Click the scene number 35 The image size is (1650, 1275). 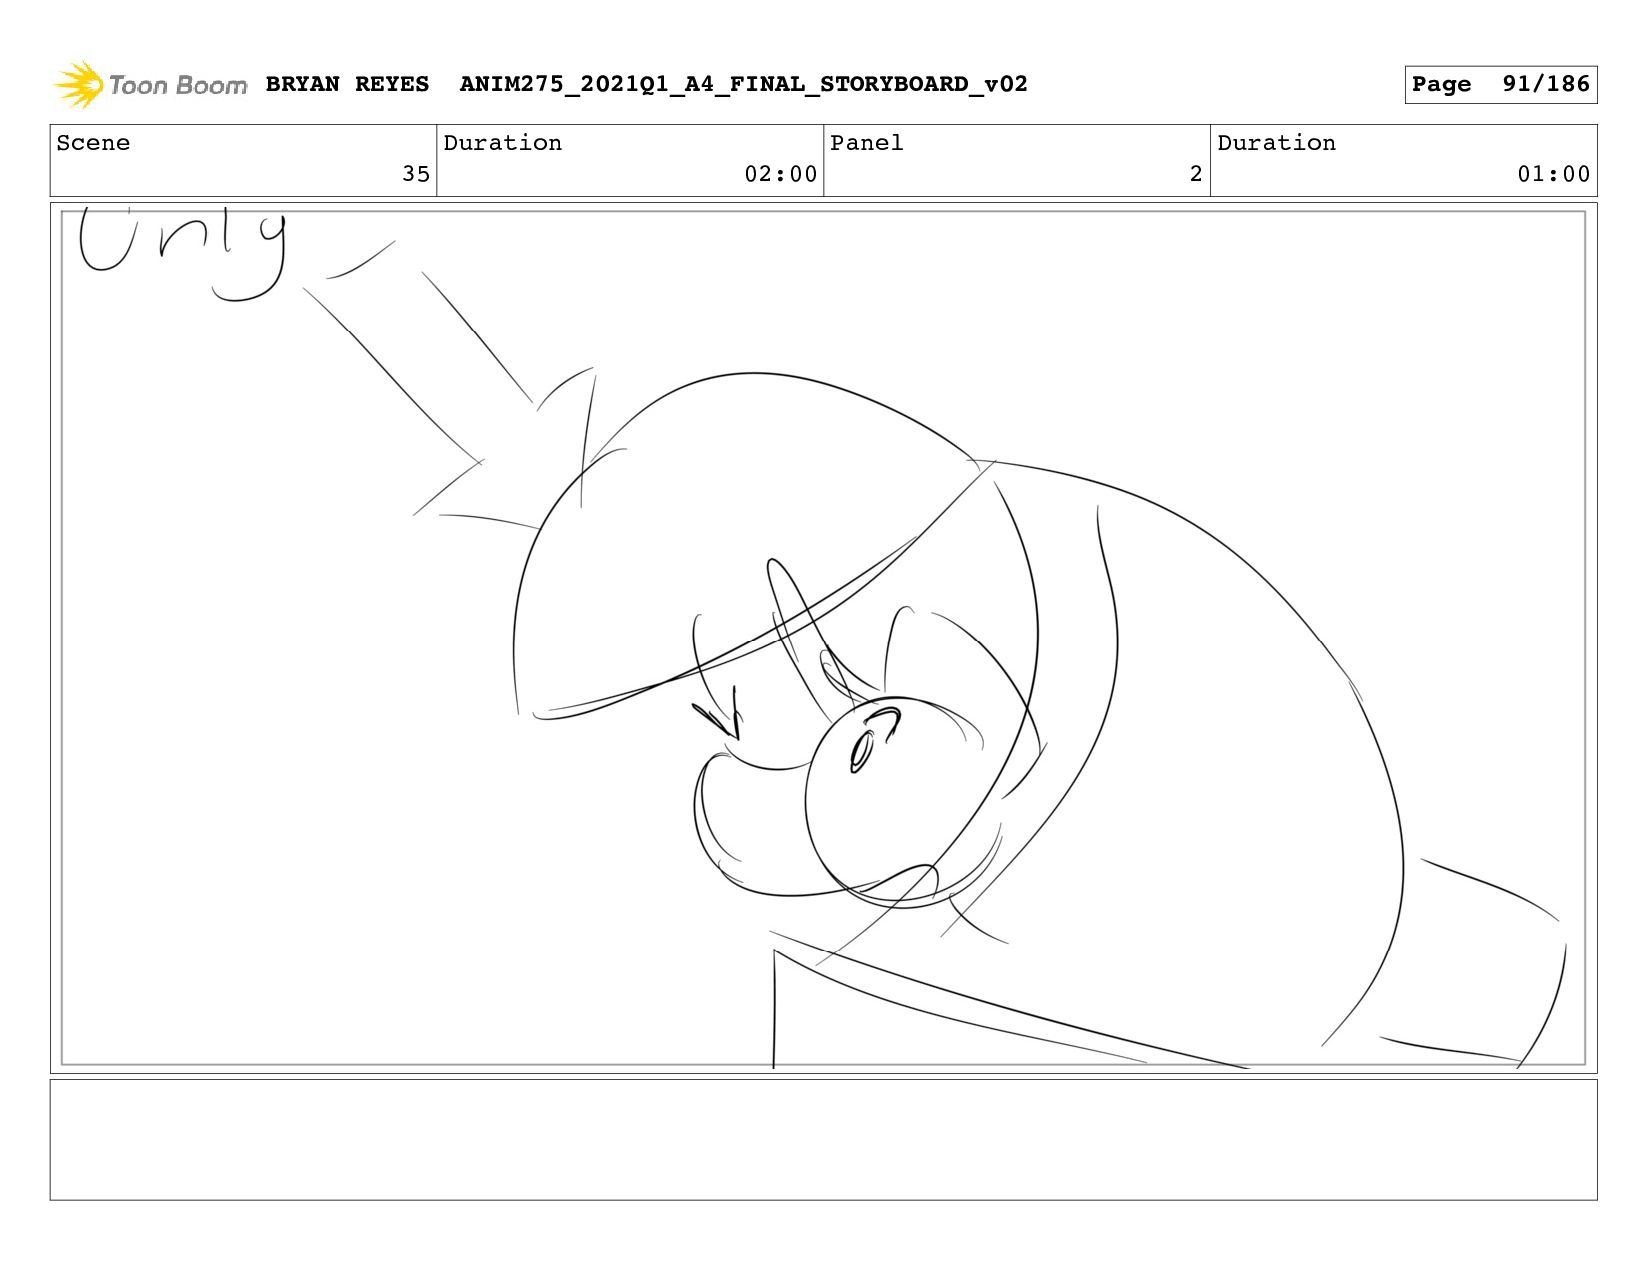pyautogui.click(x=416, y=174)
